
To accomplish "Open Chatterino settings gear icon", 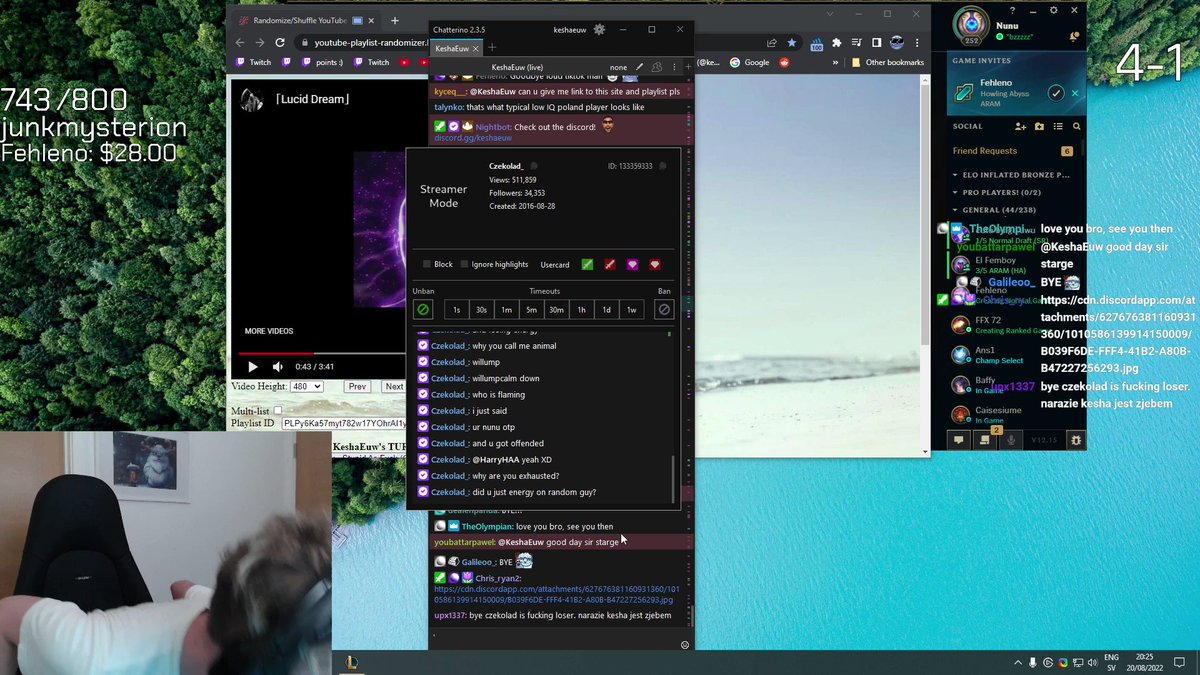I will (599, 30).
